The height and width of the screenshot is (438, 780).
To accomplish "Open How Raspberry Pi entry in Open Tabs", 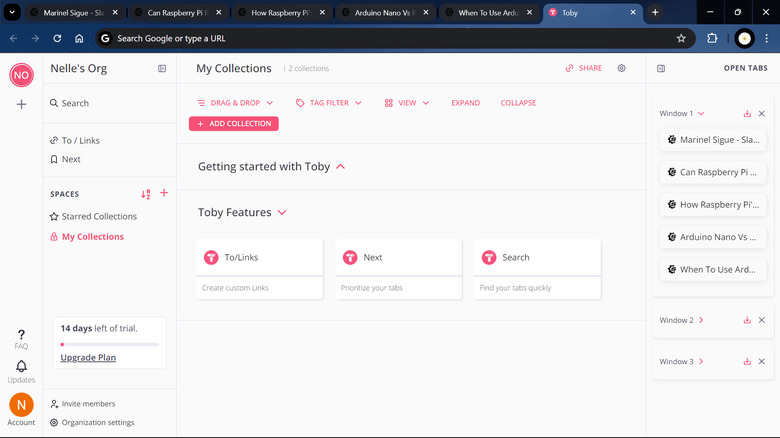I will [713, 205].
